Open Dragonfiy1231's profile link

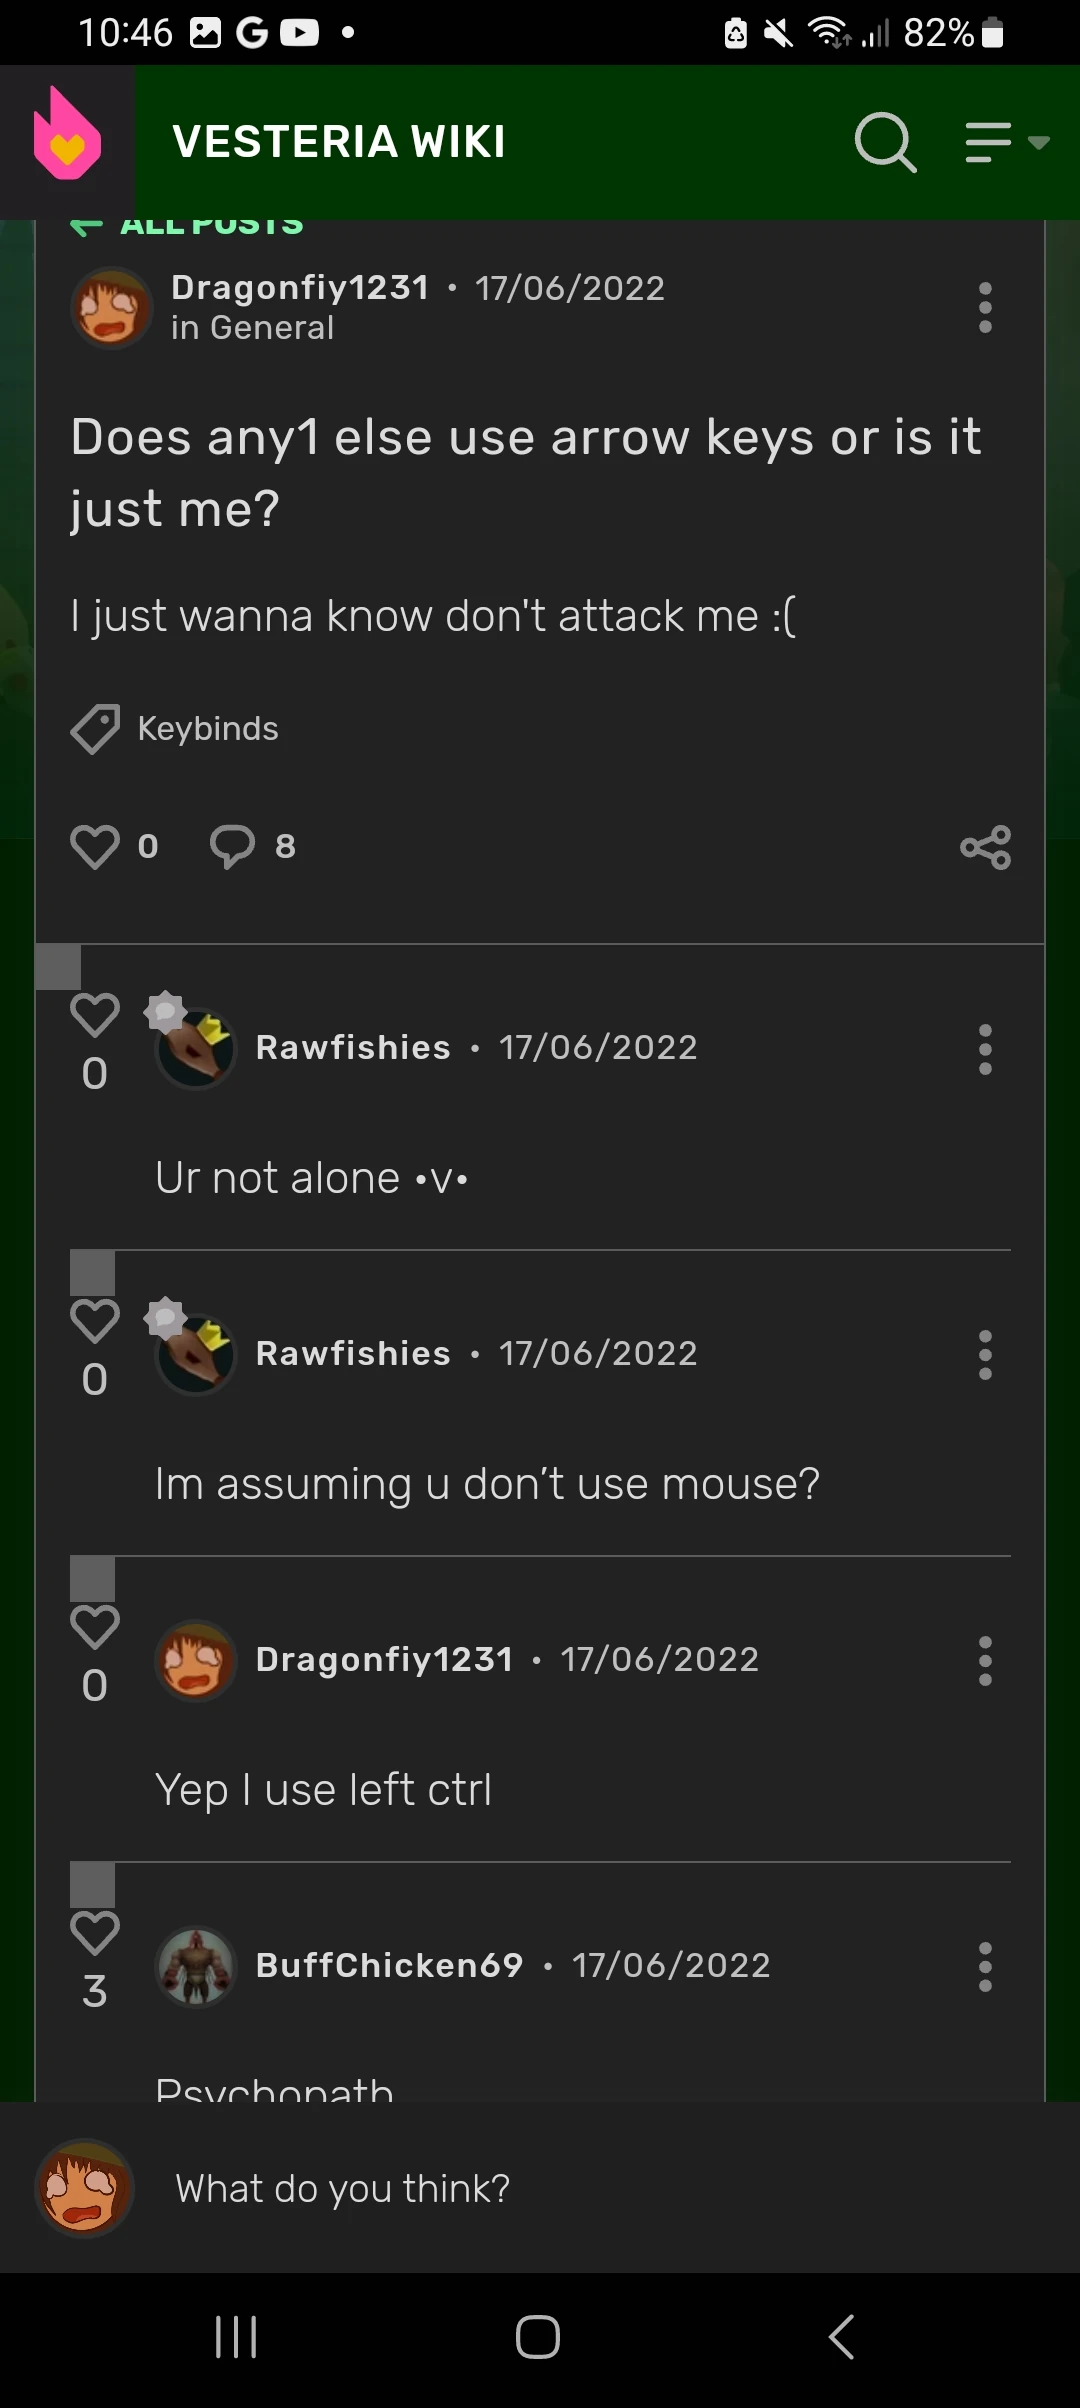point(302,288)
